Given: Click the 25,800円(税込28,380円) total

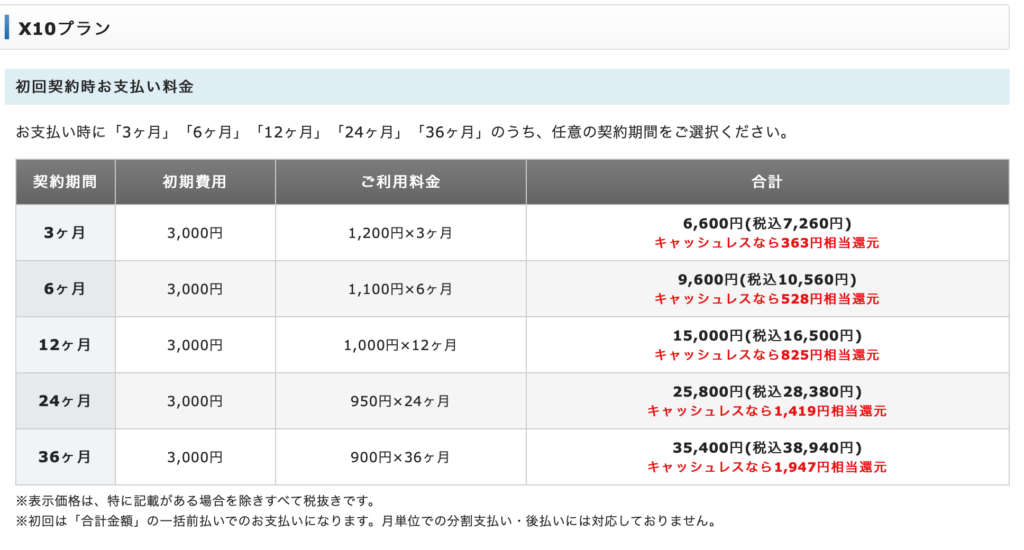Looking at the screenshot, I should [x=767, y=393].
